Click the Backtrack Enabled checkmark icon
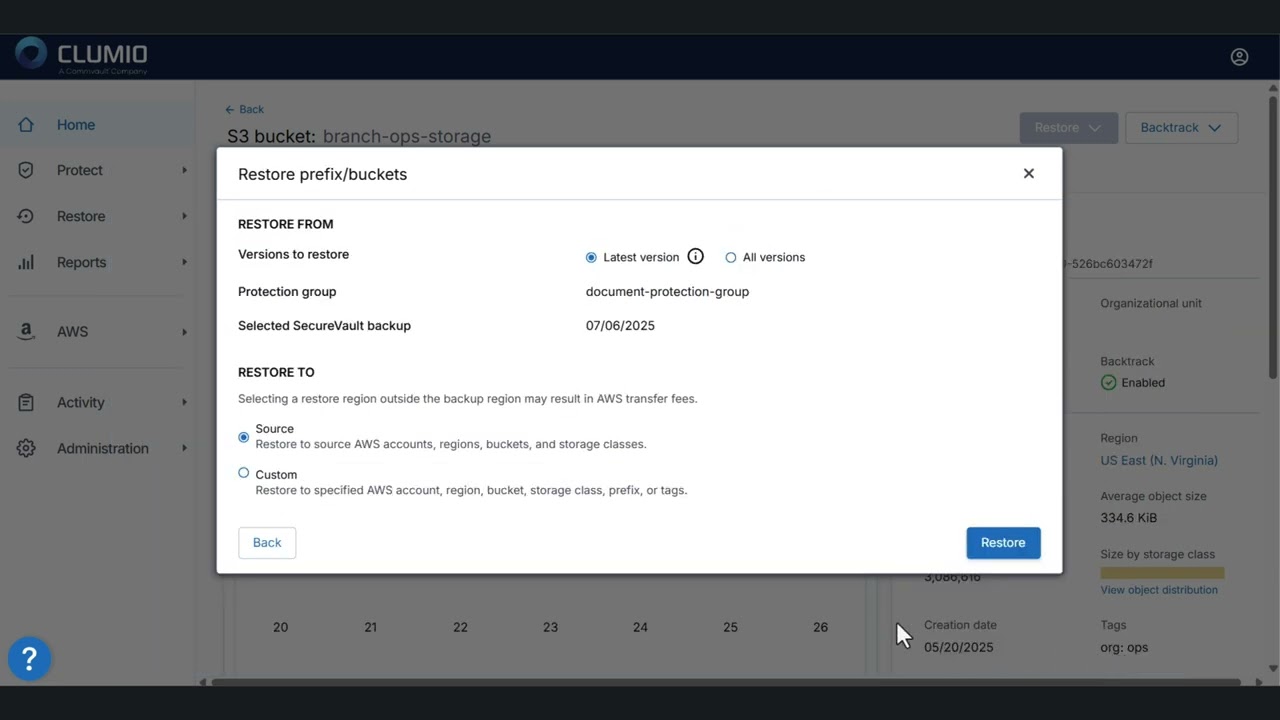The height and width of the screenshot is (720, 1280). 1108,382
